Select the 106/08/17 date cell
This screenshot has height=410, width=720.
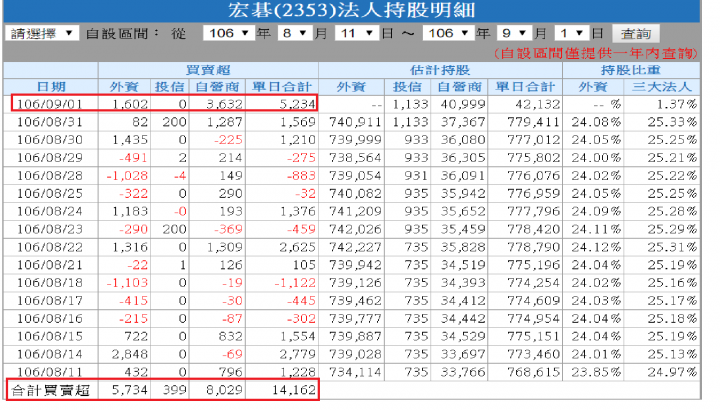pos(50,301)
